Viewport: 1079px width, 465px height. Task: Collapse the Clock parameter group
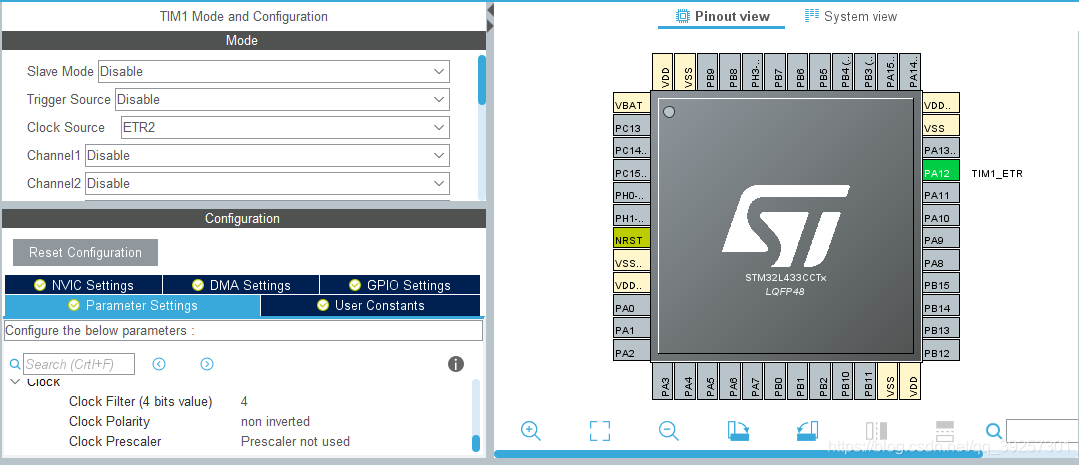coord(15,382)
